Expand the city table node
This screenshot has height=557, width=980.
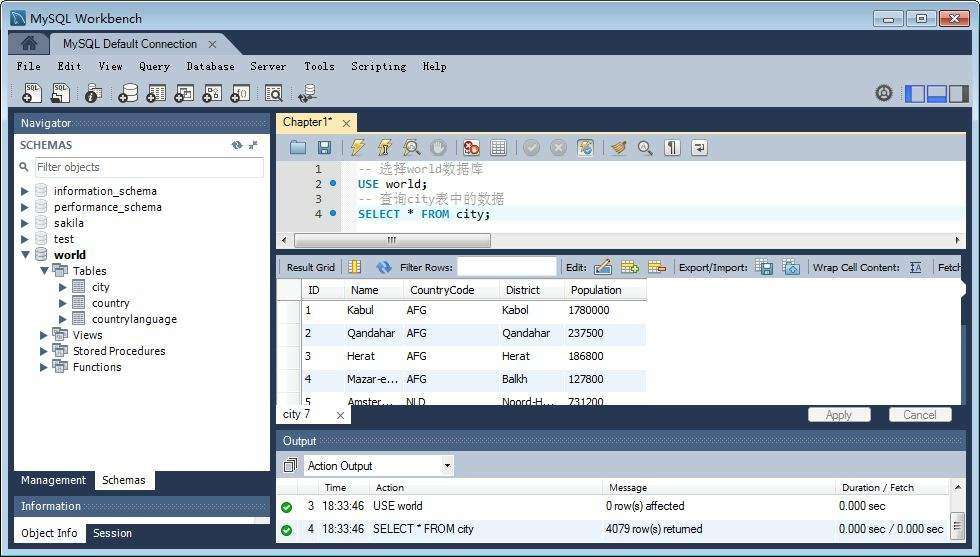[62, 287]
